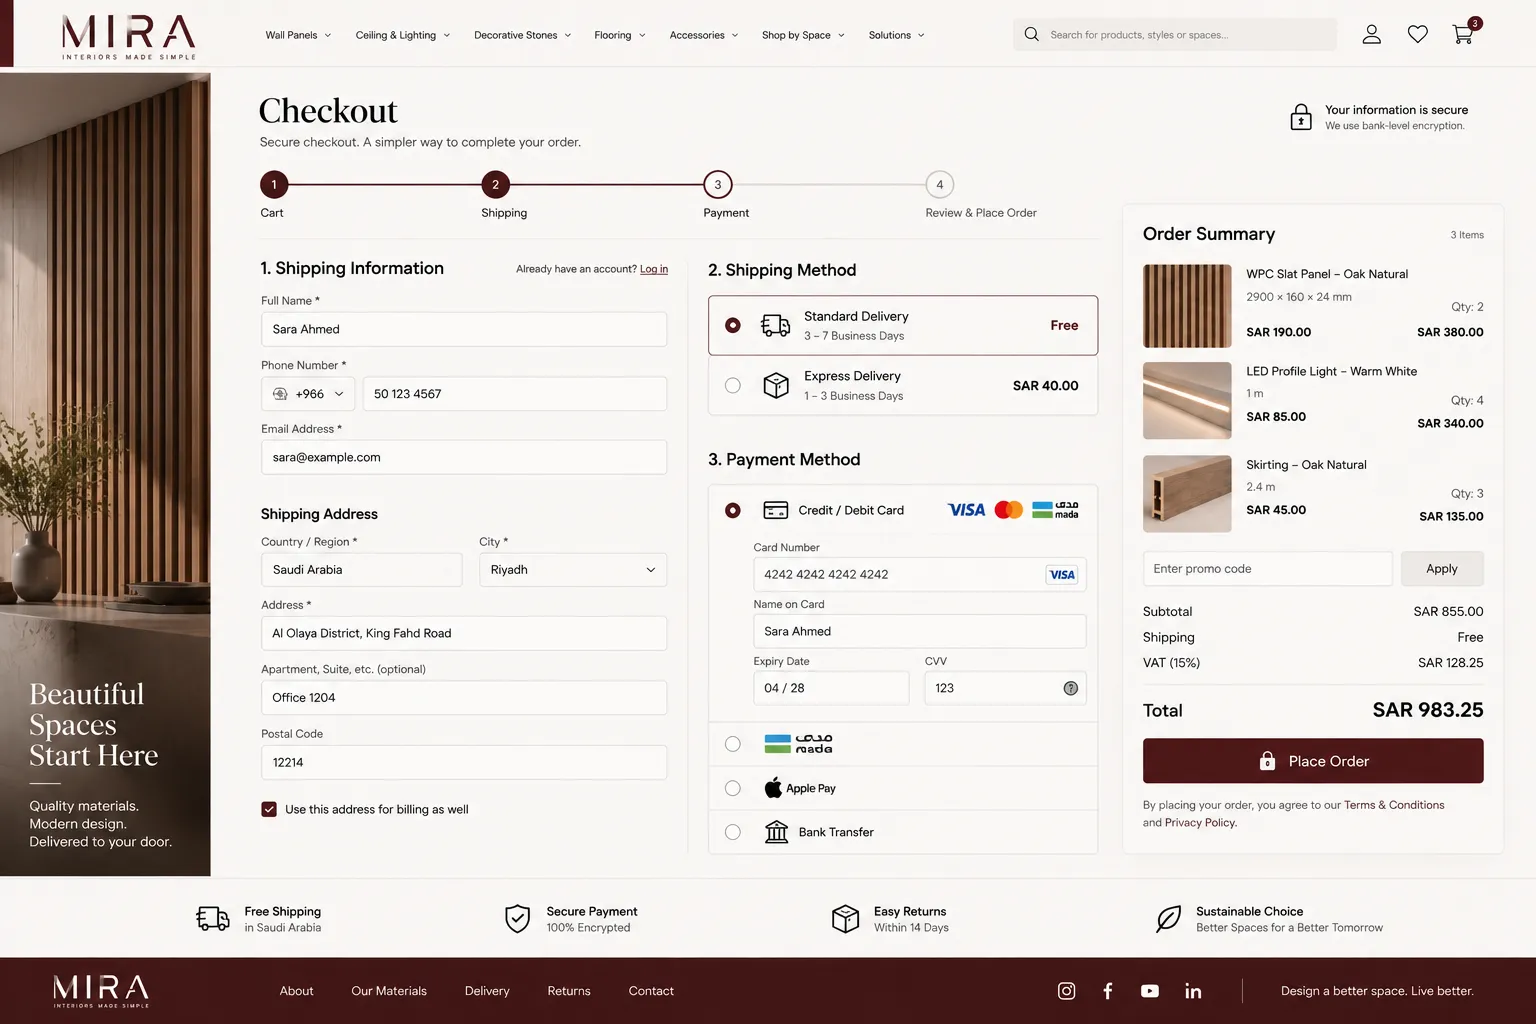Expand the Flooring menu
The image size is (1536, 1024).
pyautogui.click(x=620, y=35)
